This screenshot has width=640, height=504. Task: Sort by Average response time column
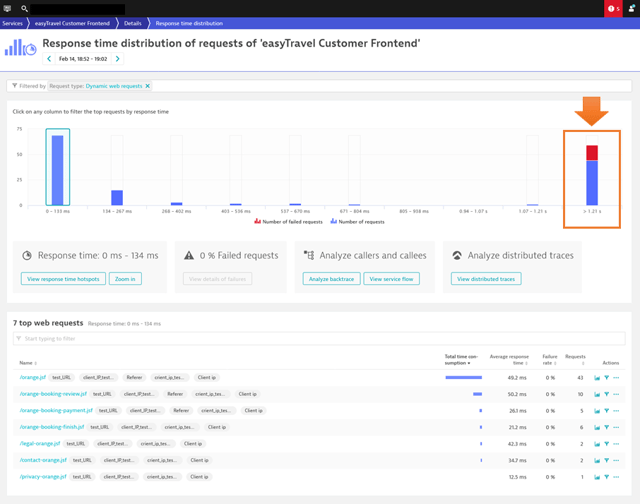(x=509, y=360)
